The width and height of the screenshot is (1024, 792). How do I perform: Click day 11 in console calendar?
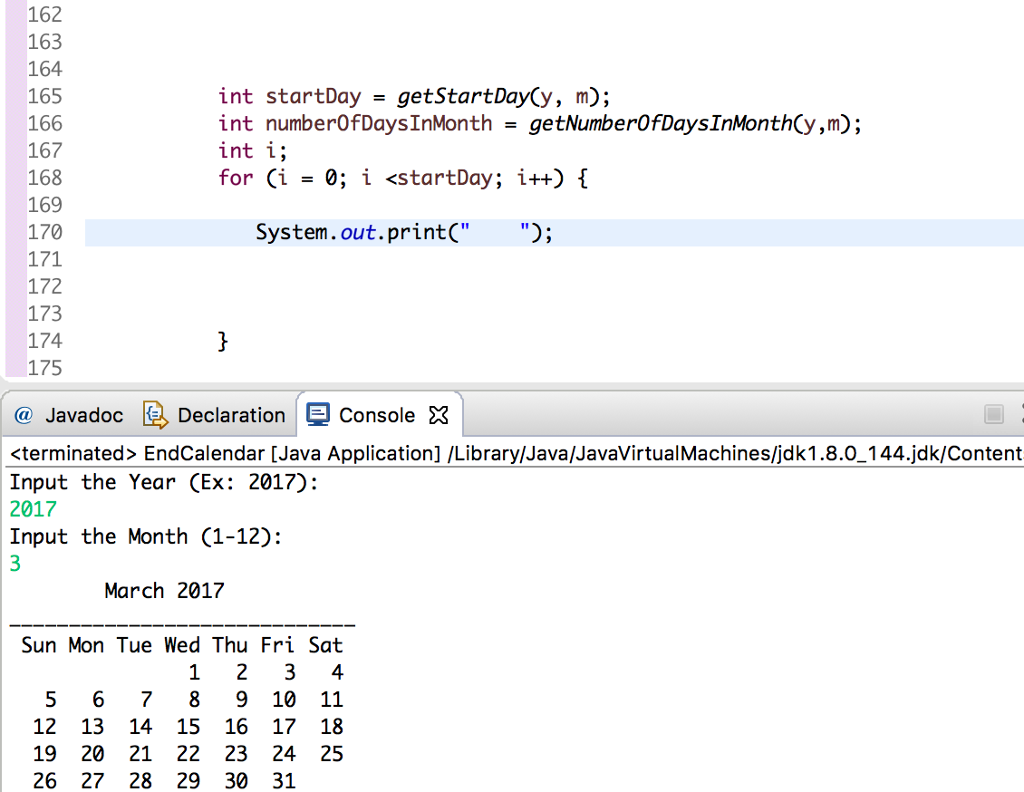pos(332,700)
